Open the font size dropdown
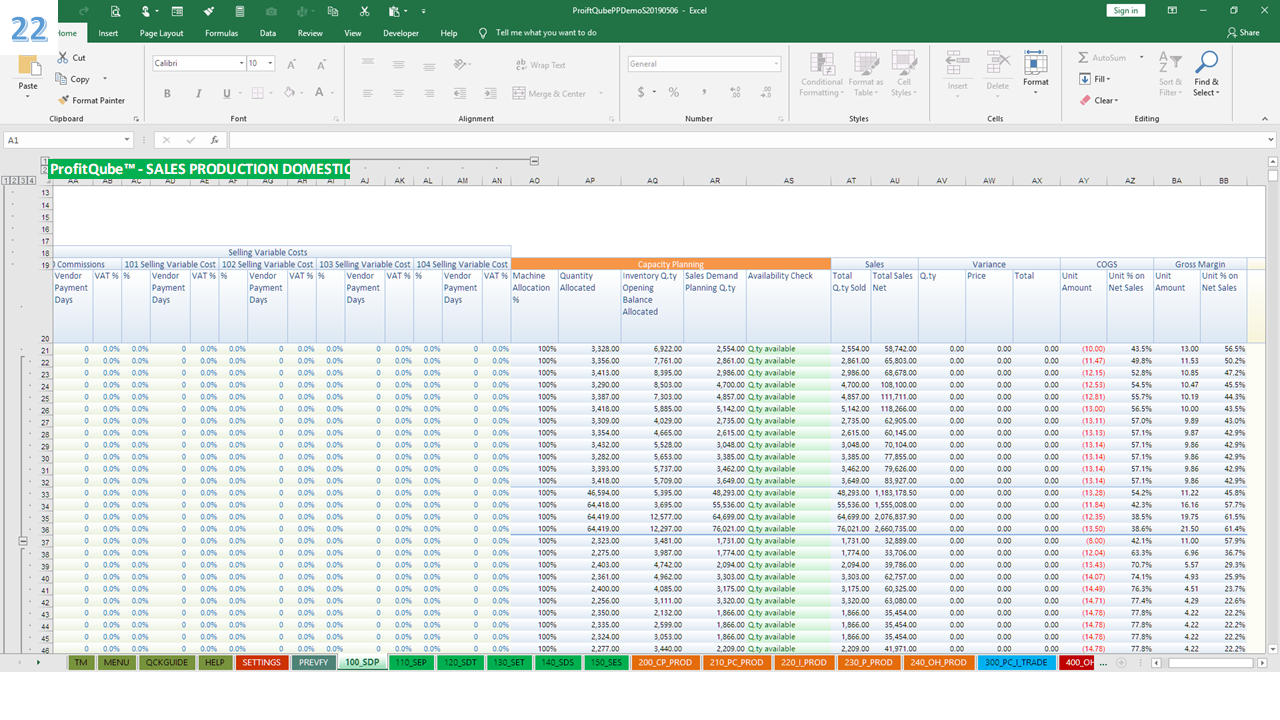Viewport: 1280px width, 720px height. (x=270, y=63)
